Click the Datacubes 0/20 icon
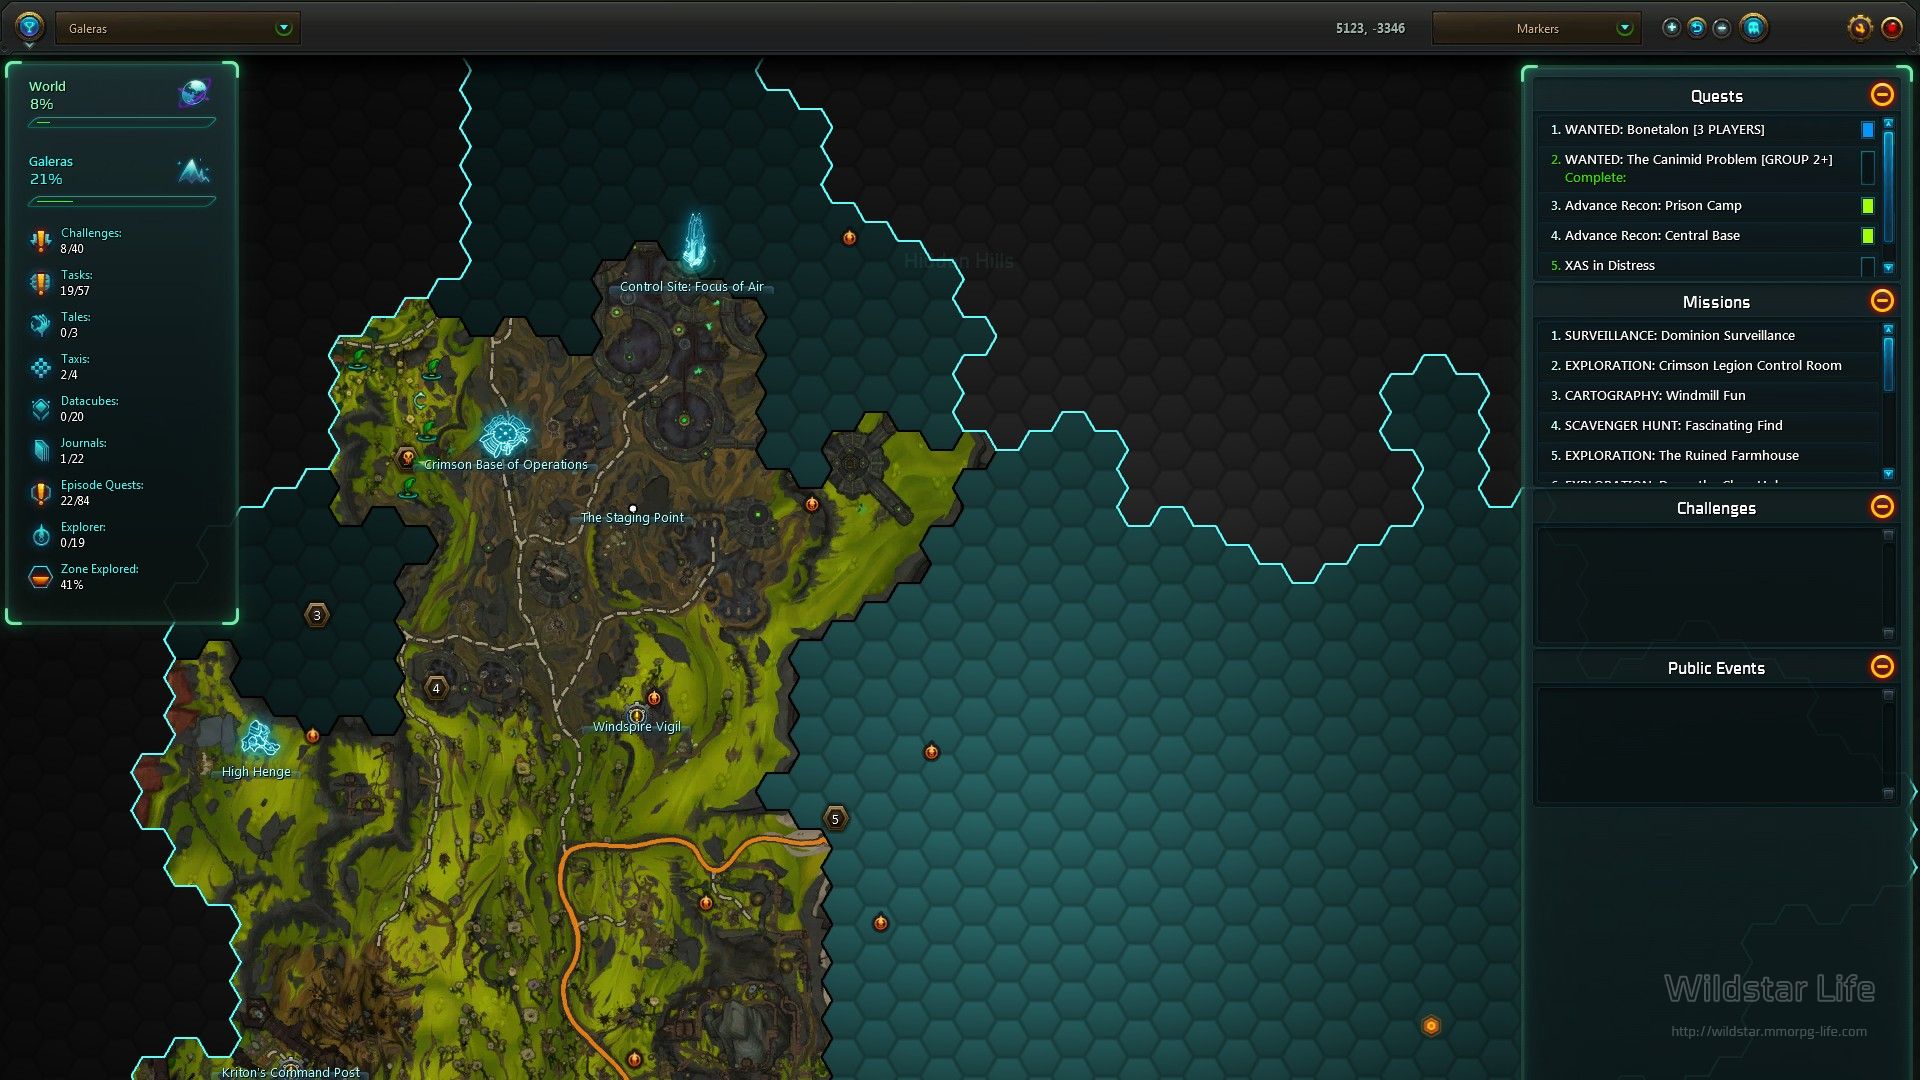1920x1080 pixels. 40,409
